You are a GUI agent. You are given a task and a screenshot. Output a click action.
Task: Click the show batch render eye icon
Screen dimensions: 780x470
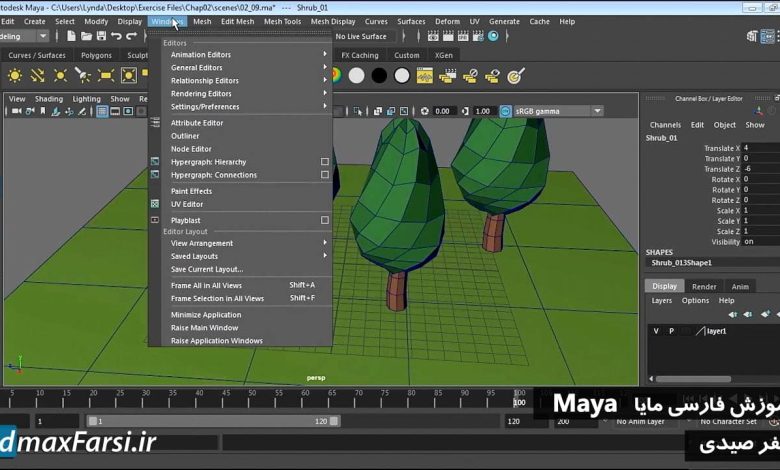coord(492,76)
